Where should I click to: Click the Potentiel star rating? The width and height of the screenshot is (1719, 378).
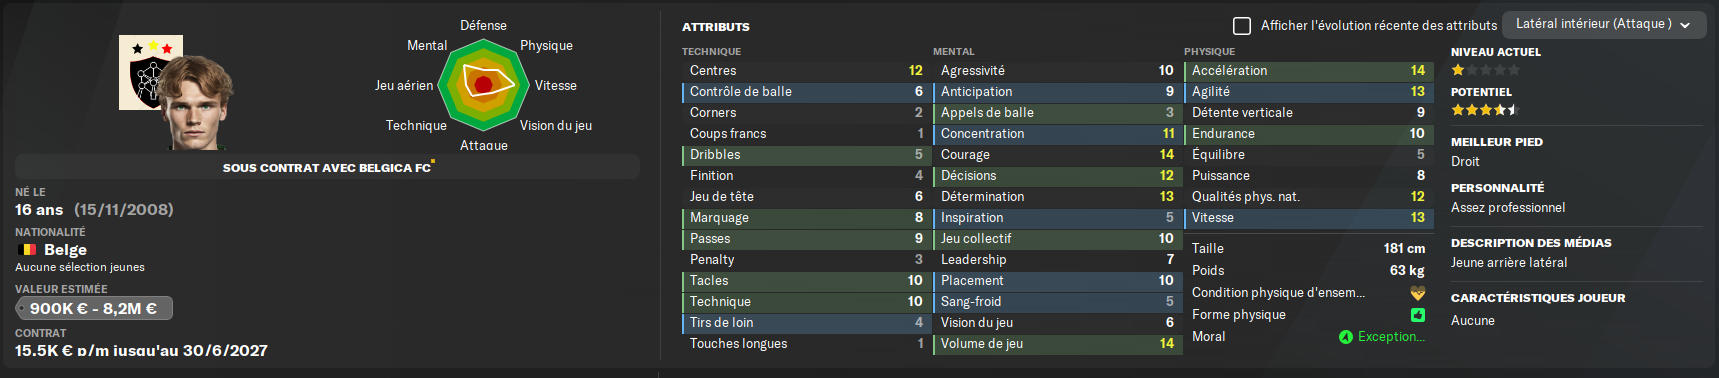[x=1486, y=110]
